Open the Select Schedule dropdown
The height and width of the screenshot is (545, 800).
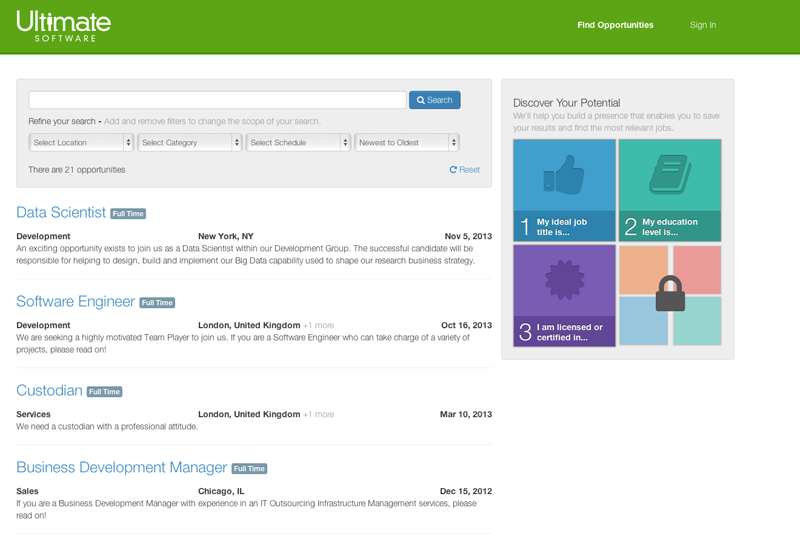point(299,143)
